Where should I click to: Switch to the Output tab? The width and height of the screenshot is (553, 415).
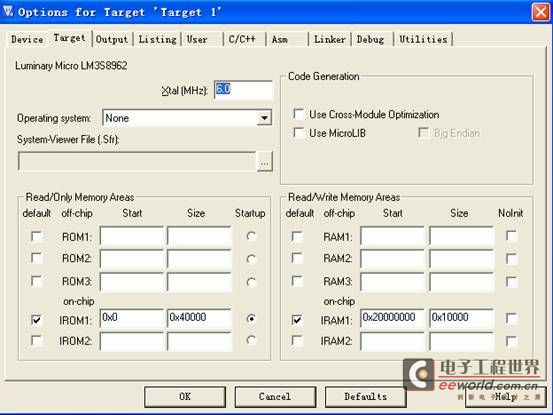click(112, 39)
